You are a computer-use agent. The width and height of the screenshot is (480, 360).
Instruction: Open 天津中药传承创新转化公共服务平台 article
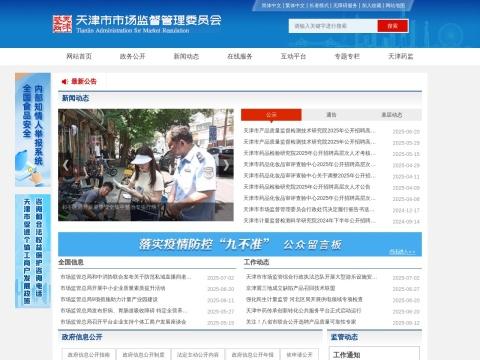pos(303,311)
